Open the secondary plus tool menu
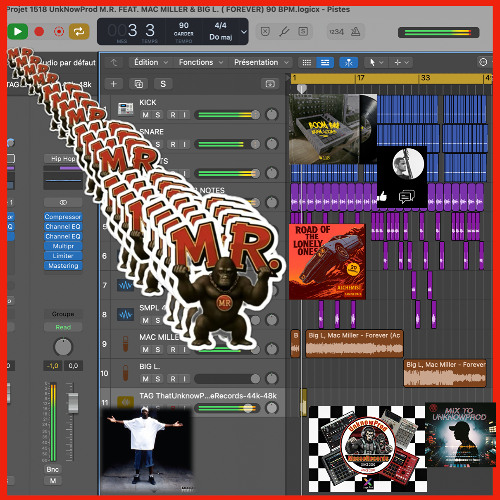 pyautogui.click(x=402, y=62)
